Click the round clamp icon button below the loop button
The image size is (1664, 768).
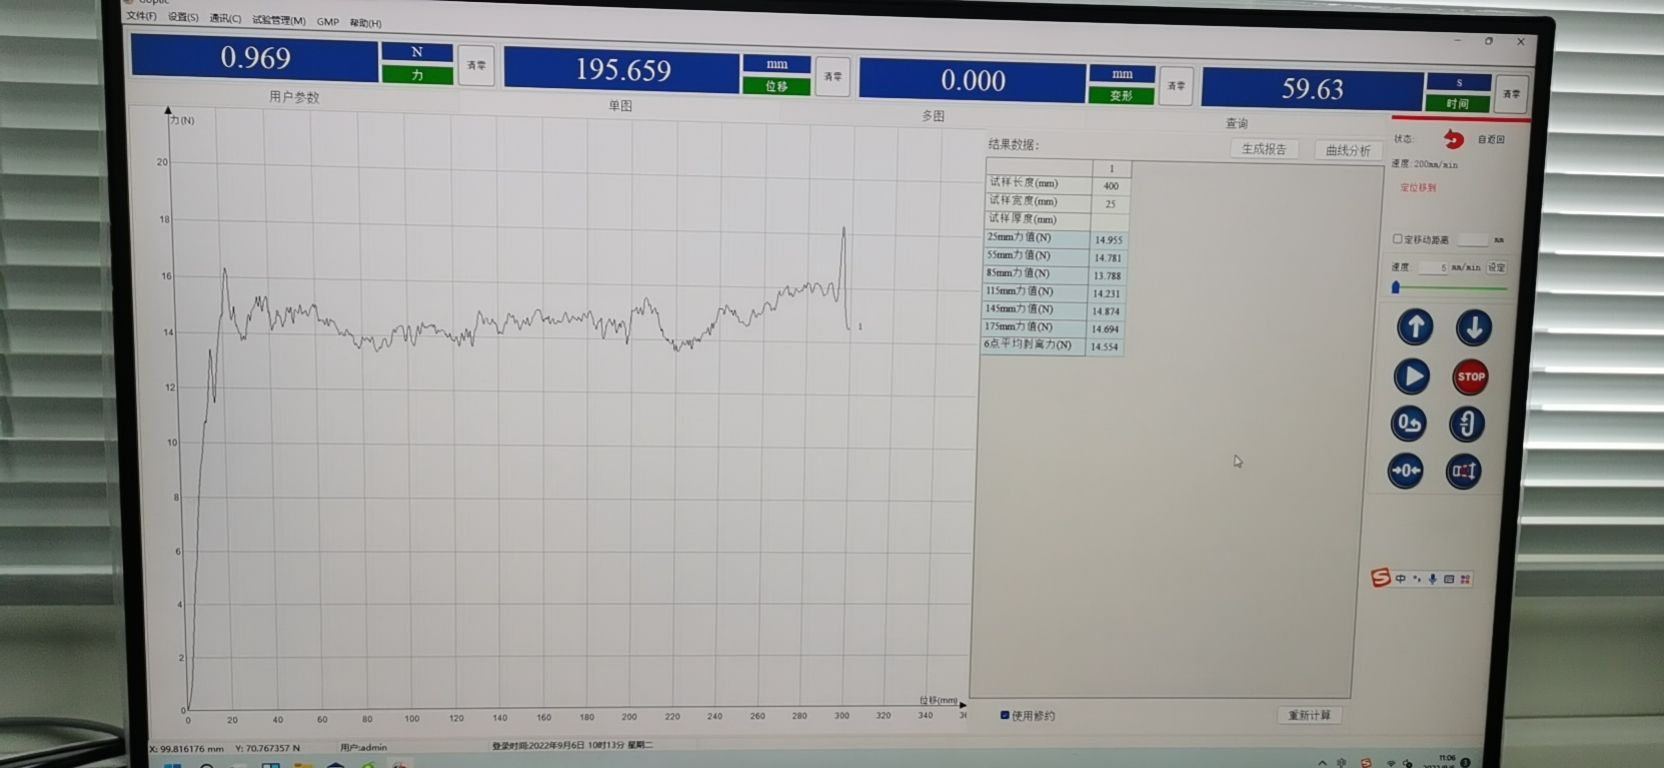click(x=1464, y=471)
